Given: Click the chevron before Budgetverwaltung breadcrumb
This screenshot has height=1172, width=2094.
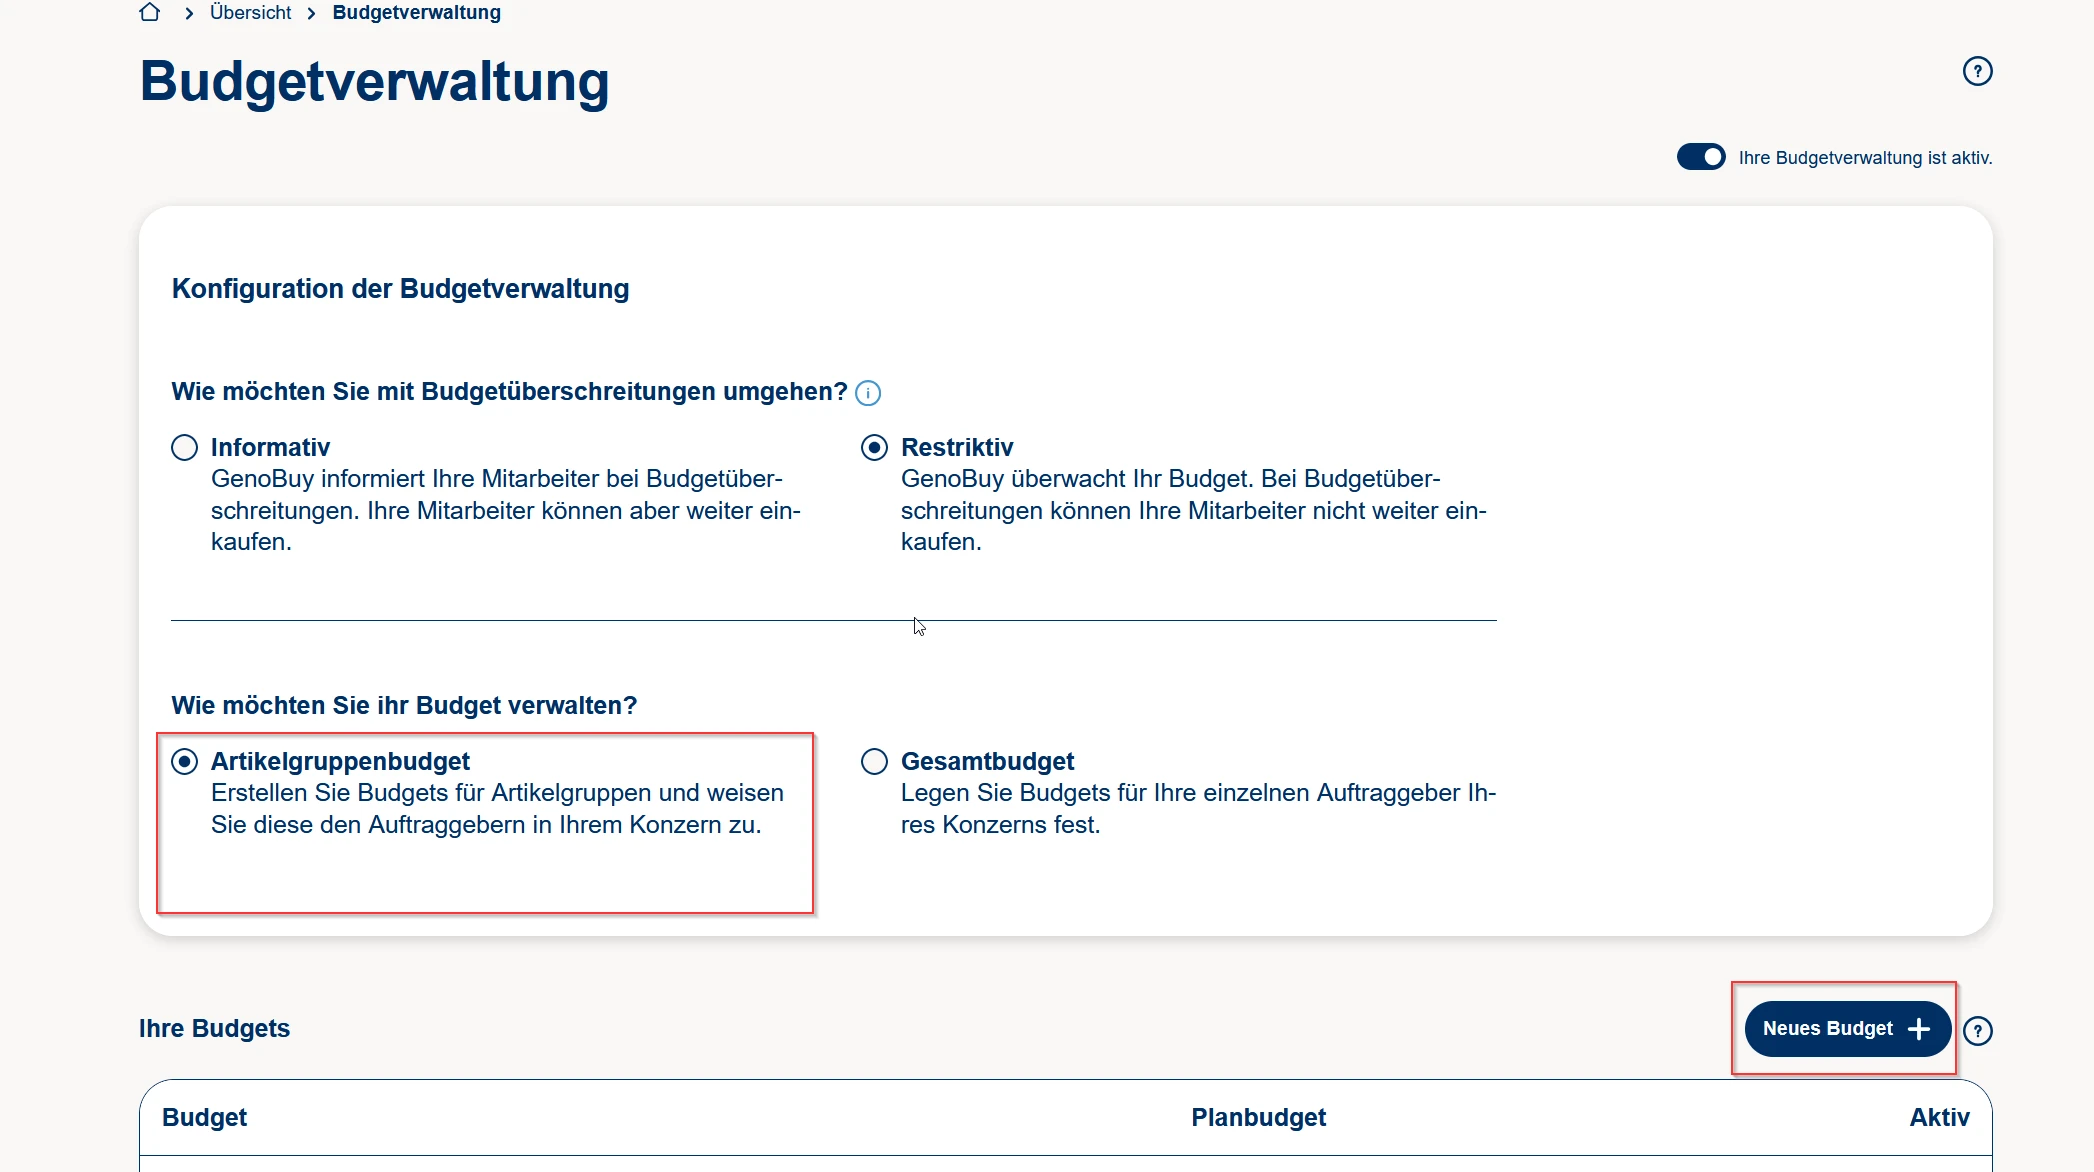Looking at the screenshot, I should [x=312, y=13].
